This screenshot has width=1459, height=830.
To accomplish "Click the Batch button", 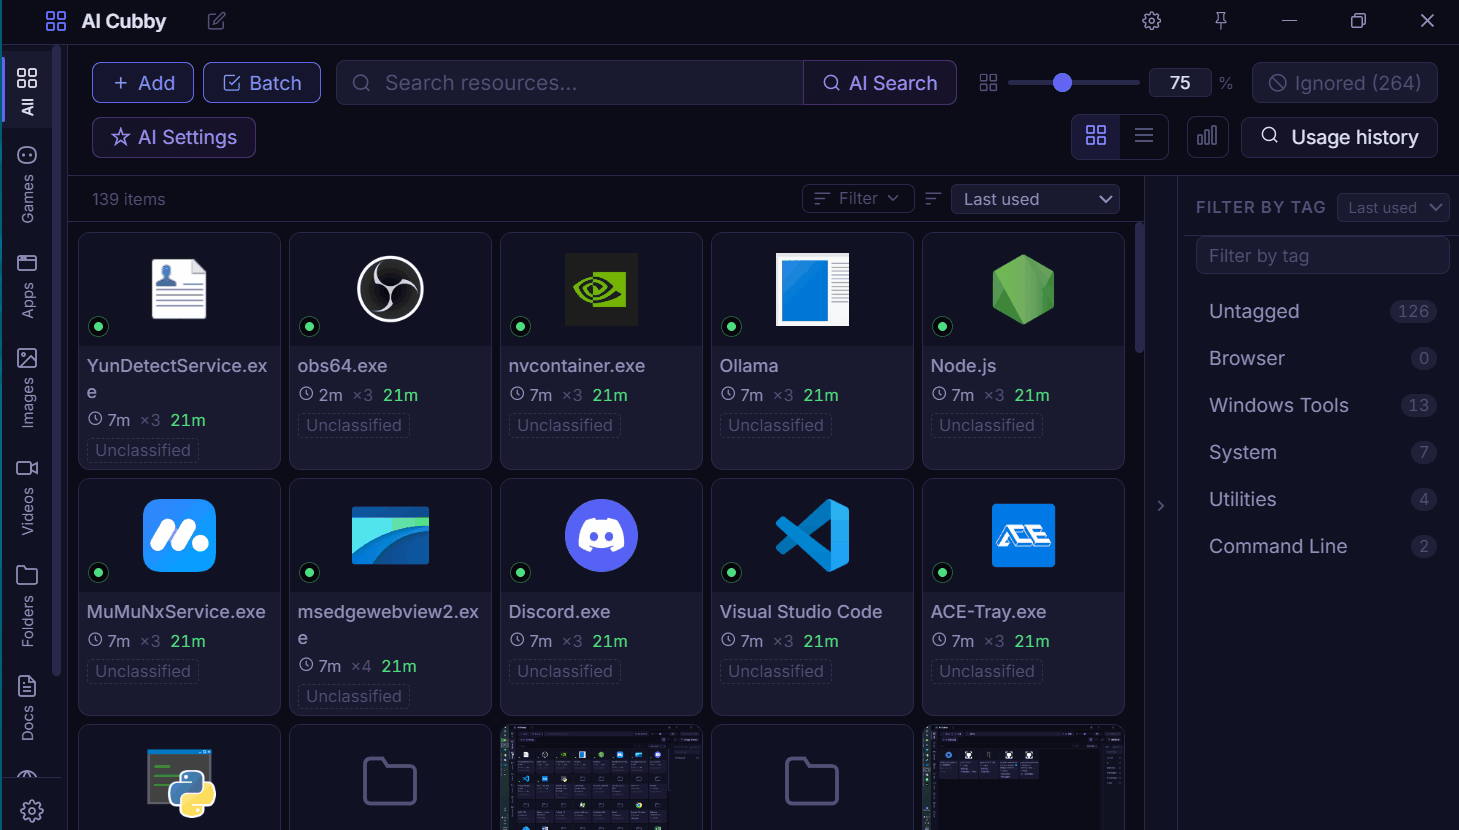I will tap(262, 83).
